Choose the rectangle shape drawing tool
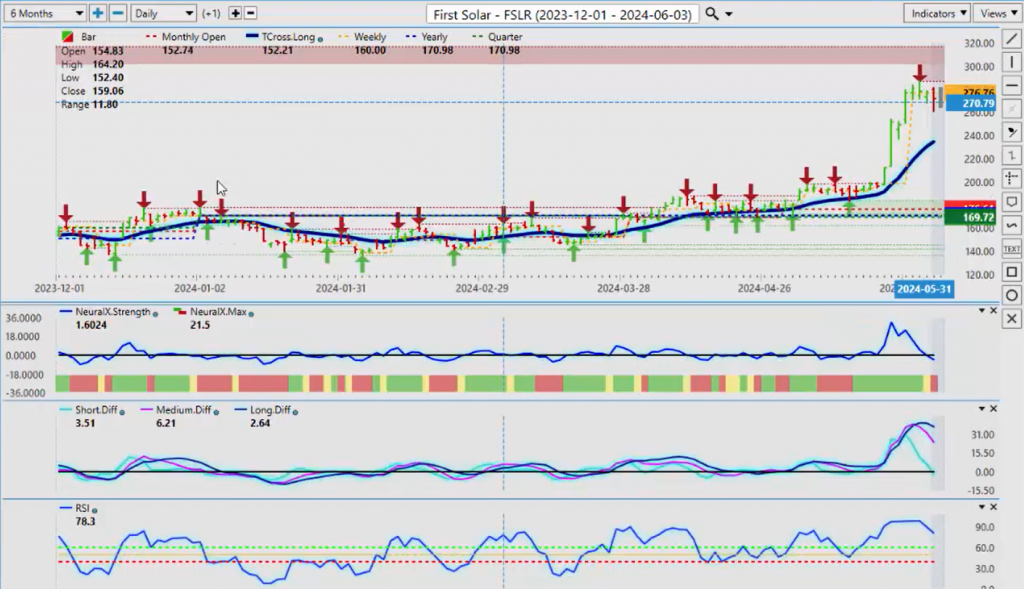The height and width of the screenshot is (589, 1024). 1010,272
